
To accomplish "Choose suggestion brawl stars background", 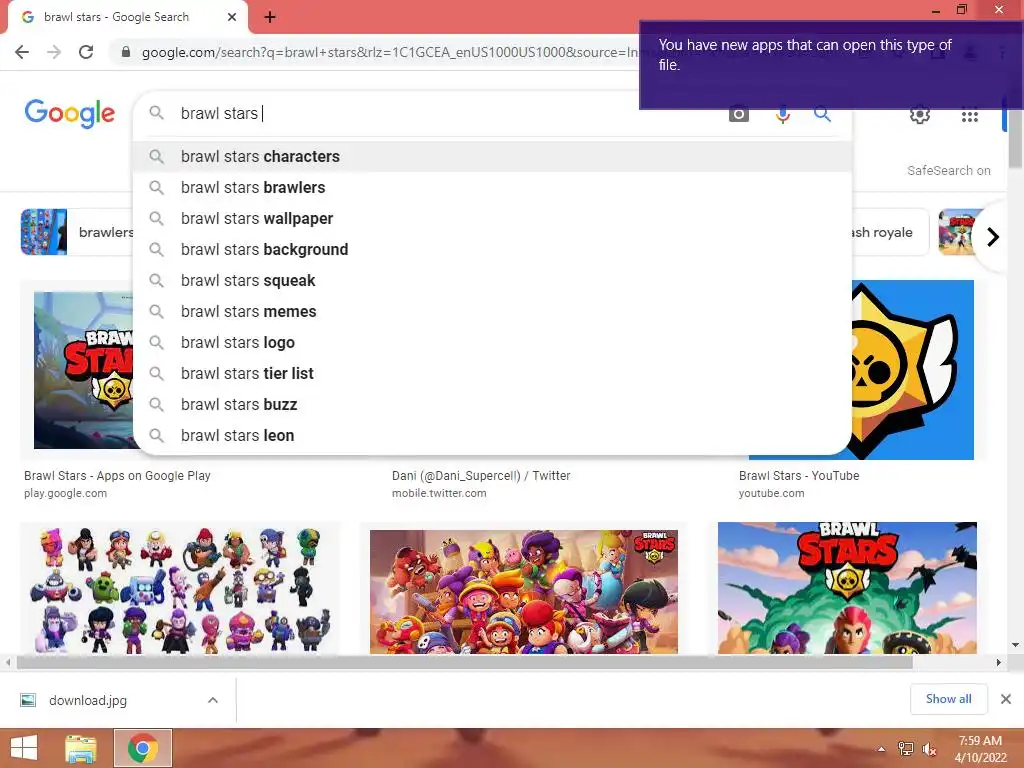I will tap(492, 249).
